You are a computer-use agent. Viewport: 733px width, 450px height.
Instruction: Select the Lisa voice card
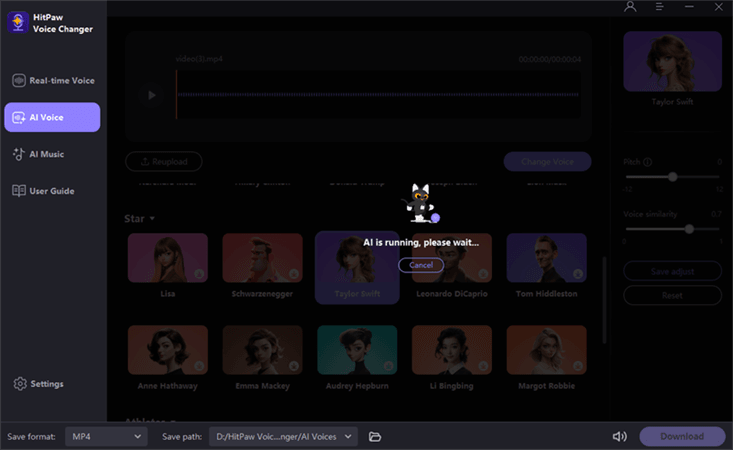click(168, 266)
